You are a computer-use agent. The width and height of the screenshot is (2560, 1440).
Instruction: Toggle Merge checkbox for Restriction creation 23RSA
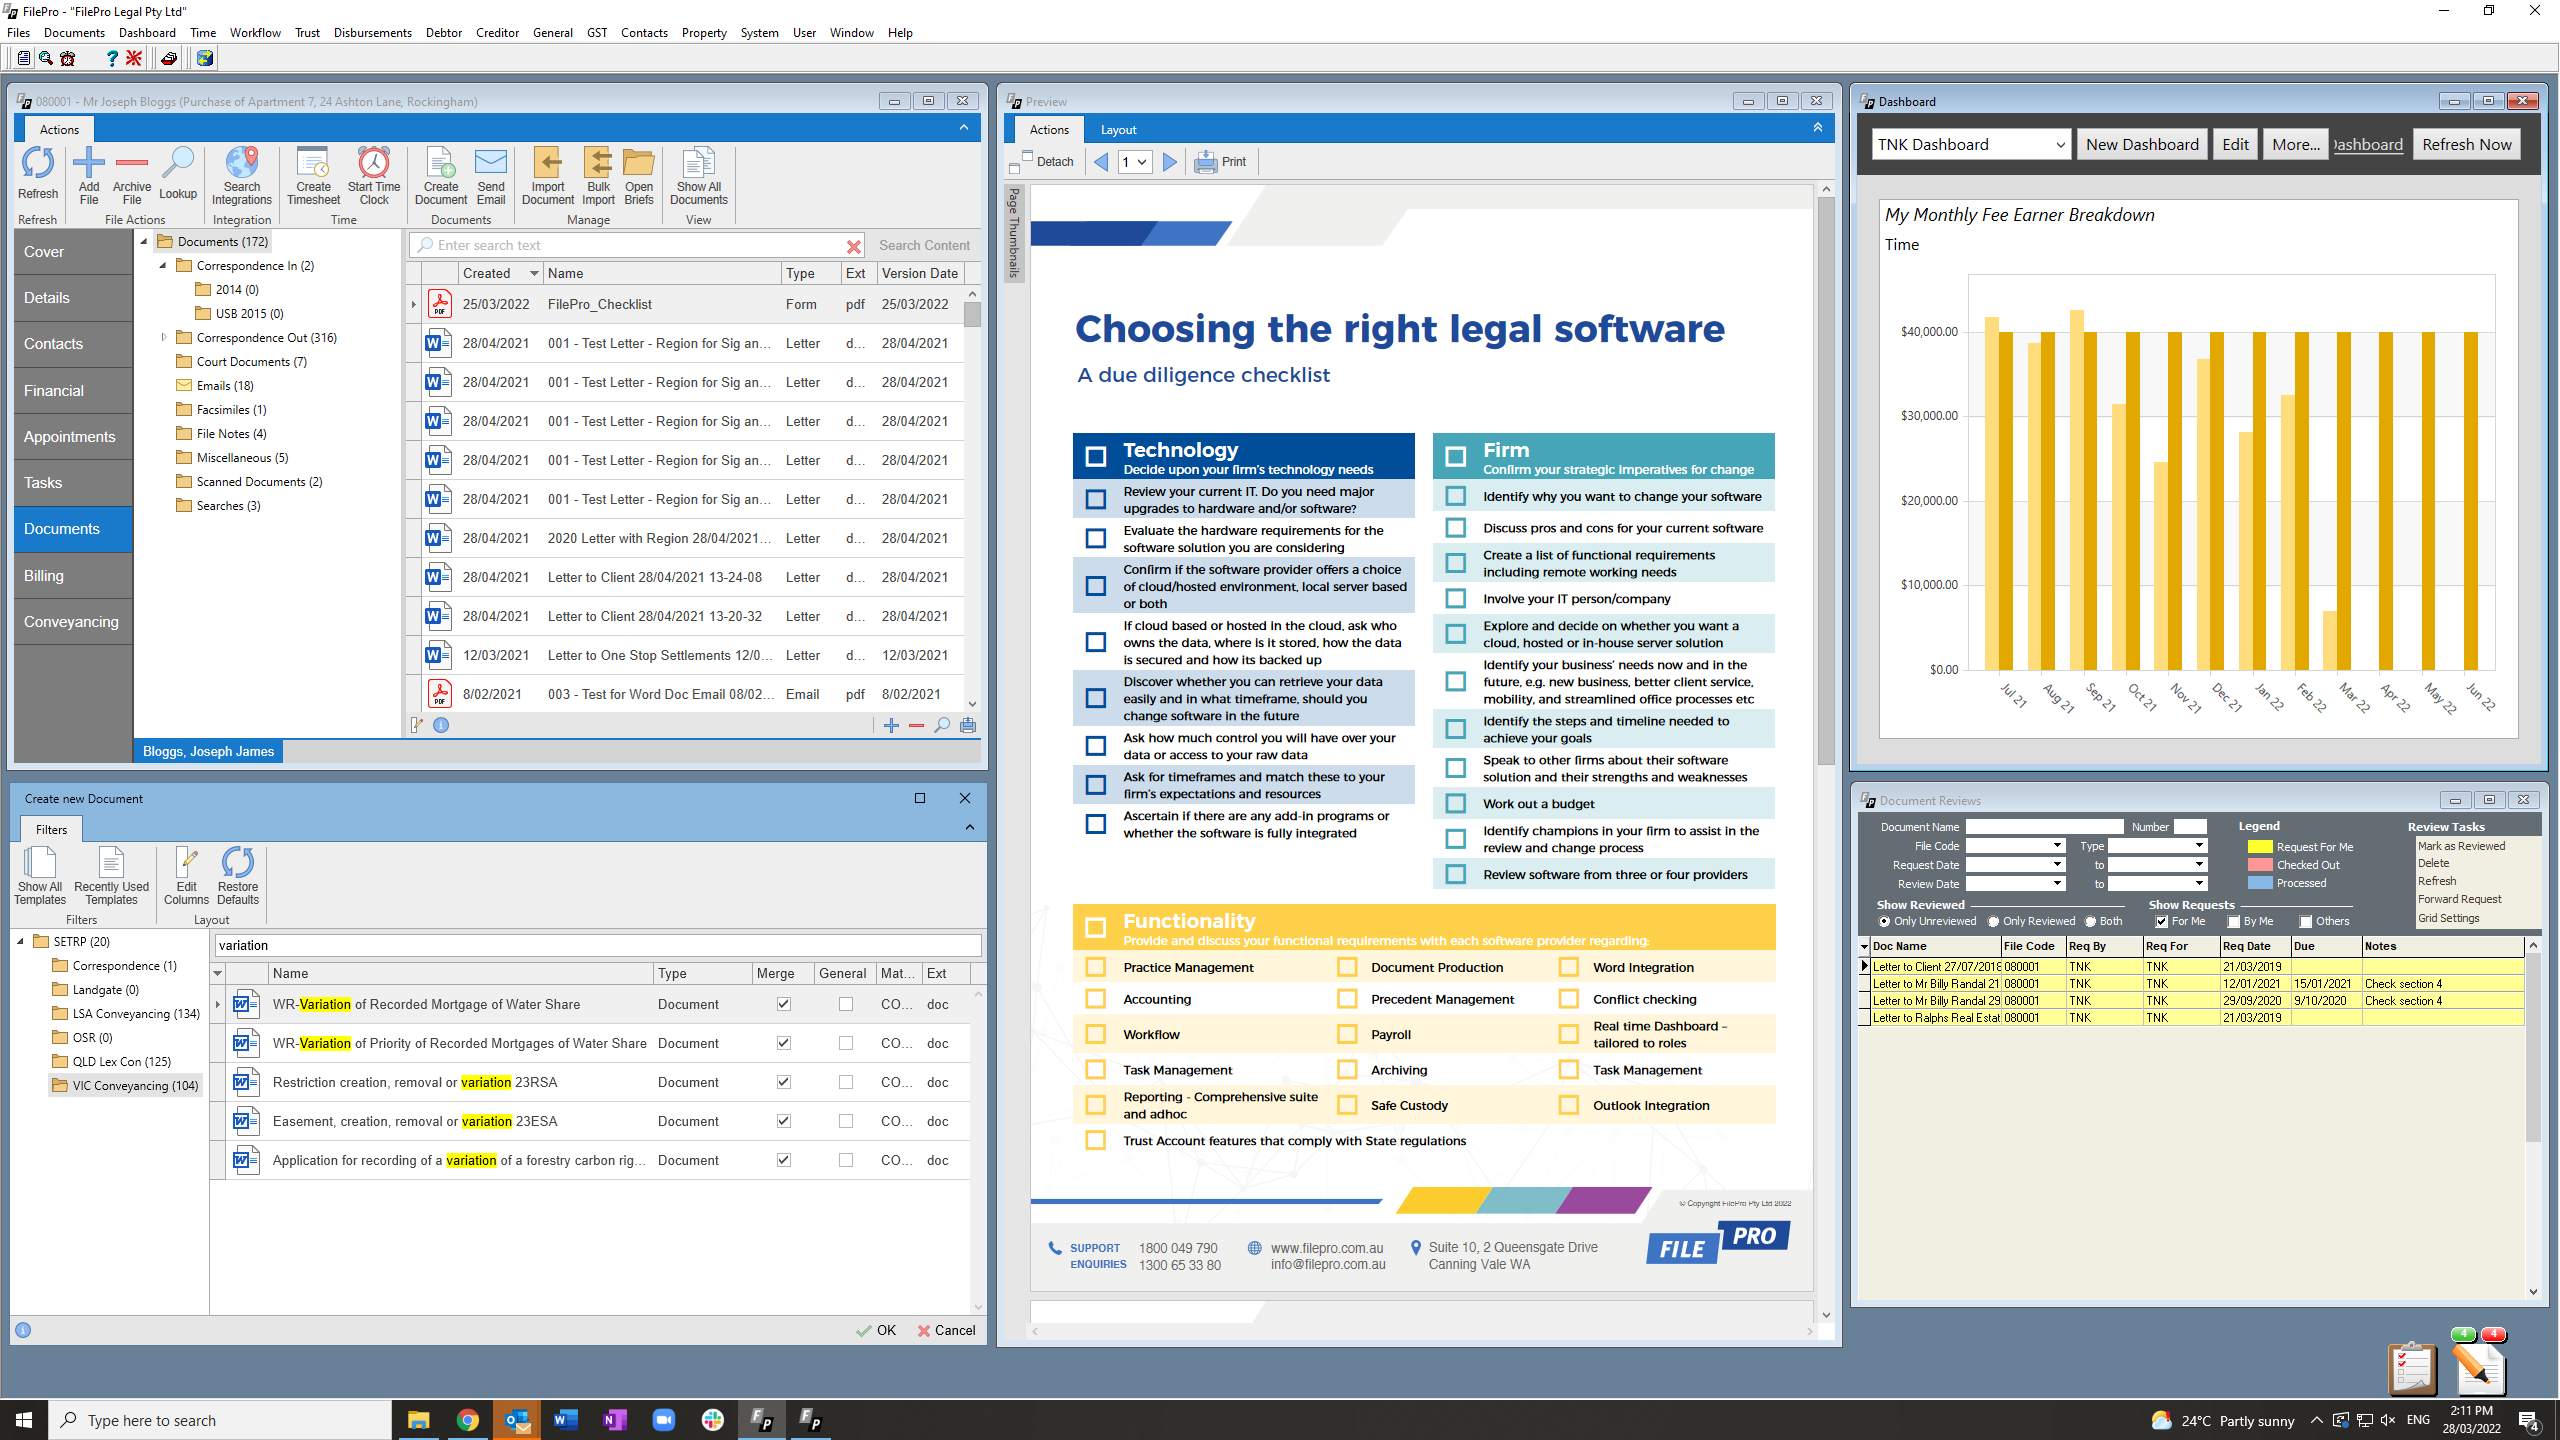click(x=784, y=1082)
